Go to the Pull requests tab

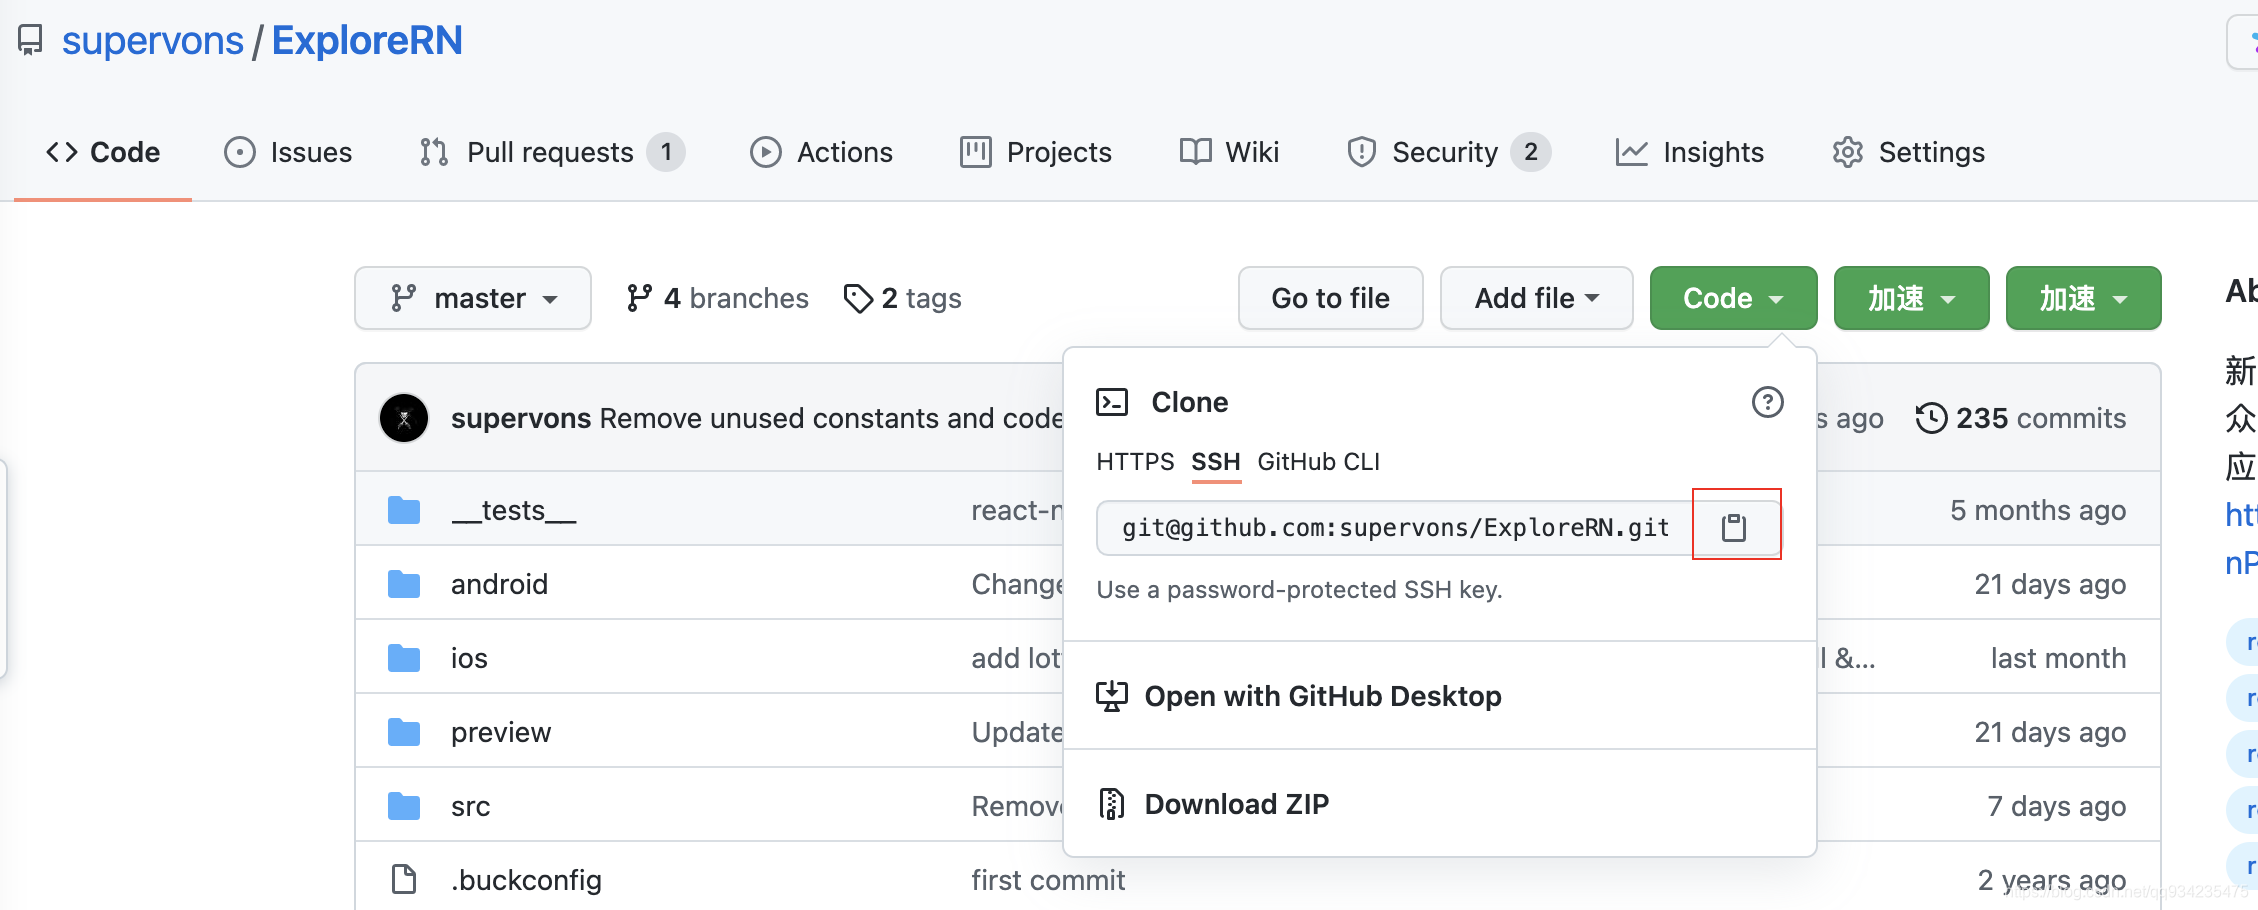click(x=552, y=152)
